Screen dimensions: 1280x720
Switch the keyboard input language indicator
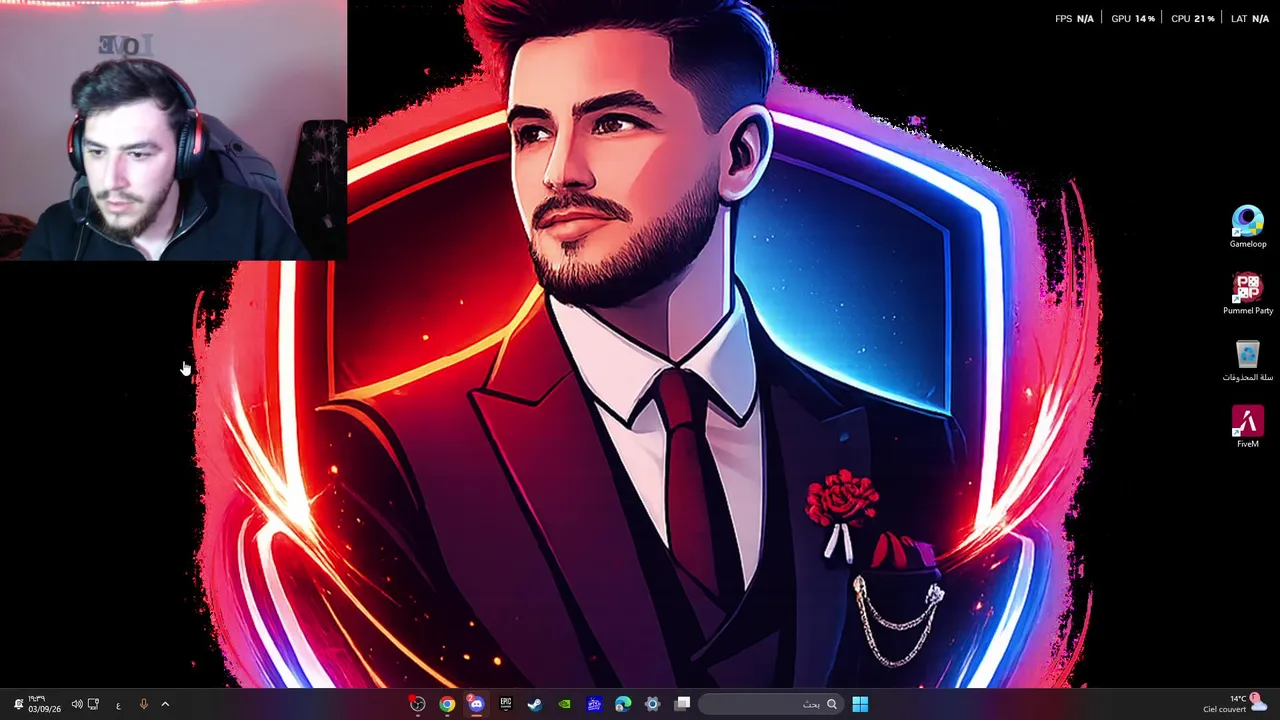pos(118,705)
